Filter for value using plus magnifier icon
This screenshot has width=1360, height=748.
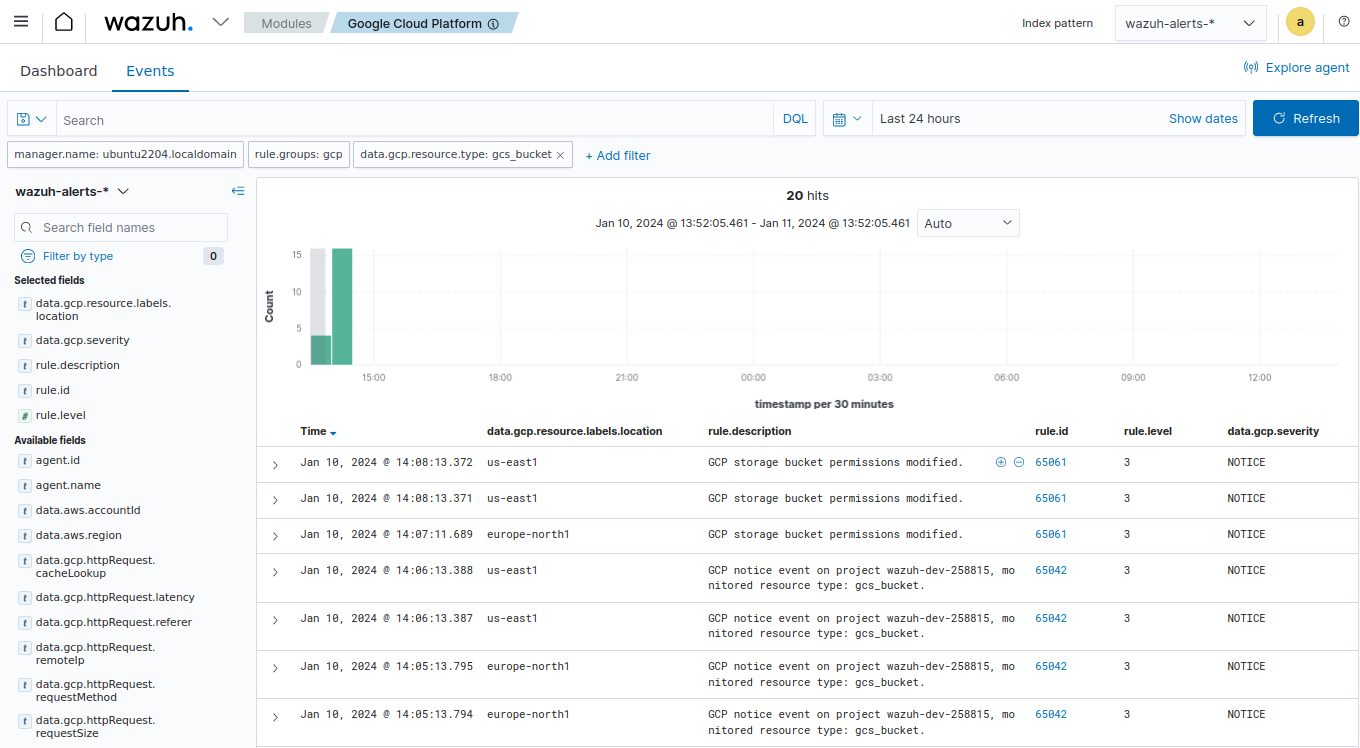click(x=1001, y=462)
